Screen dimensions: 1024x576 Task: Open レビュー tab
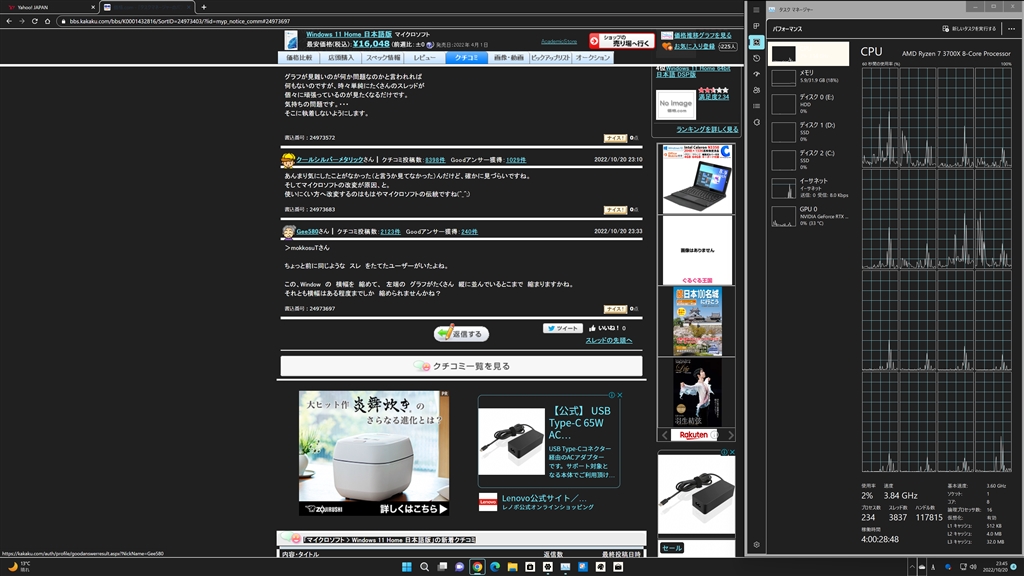[424, 57]
